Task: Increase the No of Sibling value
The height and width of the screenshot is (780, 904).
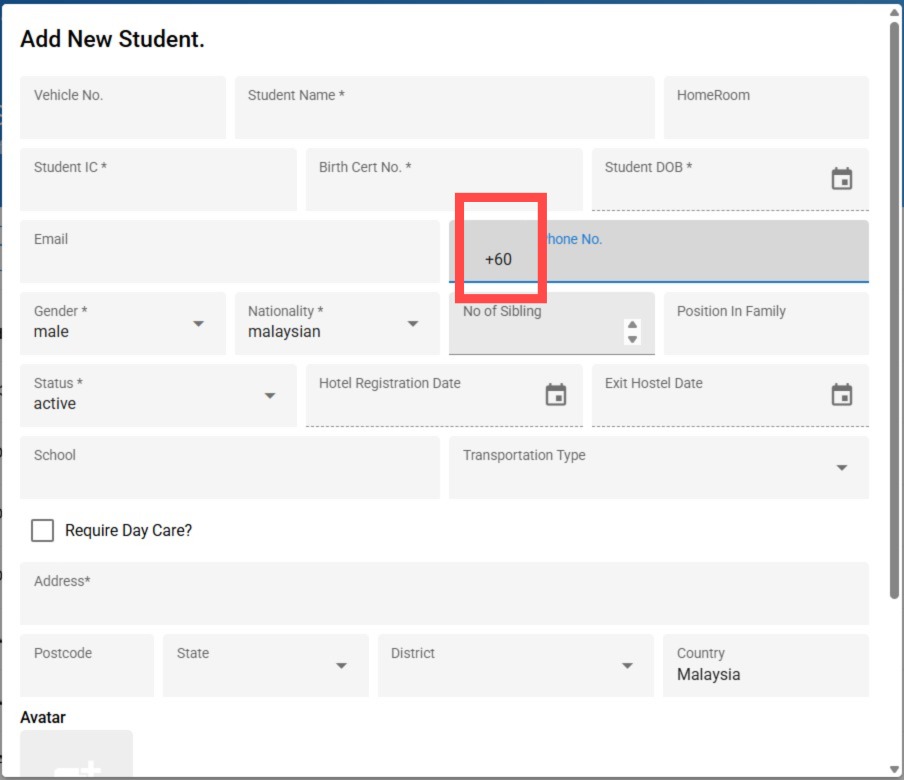Action: [632, 325]
